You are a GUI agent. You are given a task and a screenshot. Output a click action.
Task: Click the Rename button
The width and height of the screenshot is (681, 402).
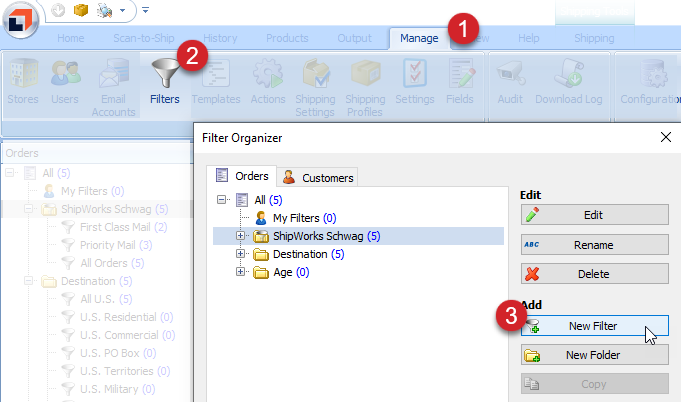coord(595,245)
